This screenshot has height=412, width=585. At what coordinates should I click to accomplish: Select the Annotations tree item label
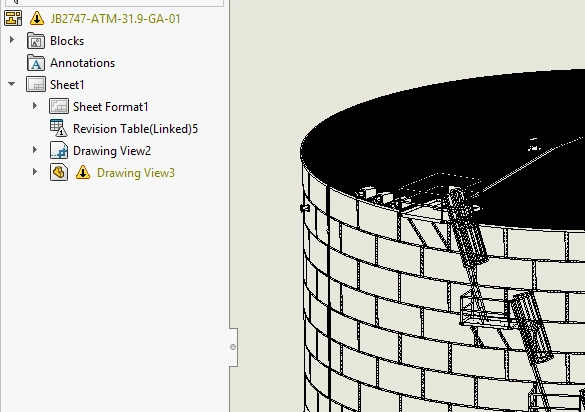(x=82, y=63)
